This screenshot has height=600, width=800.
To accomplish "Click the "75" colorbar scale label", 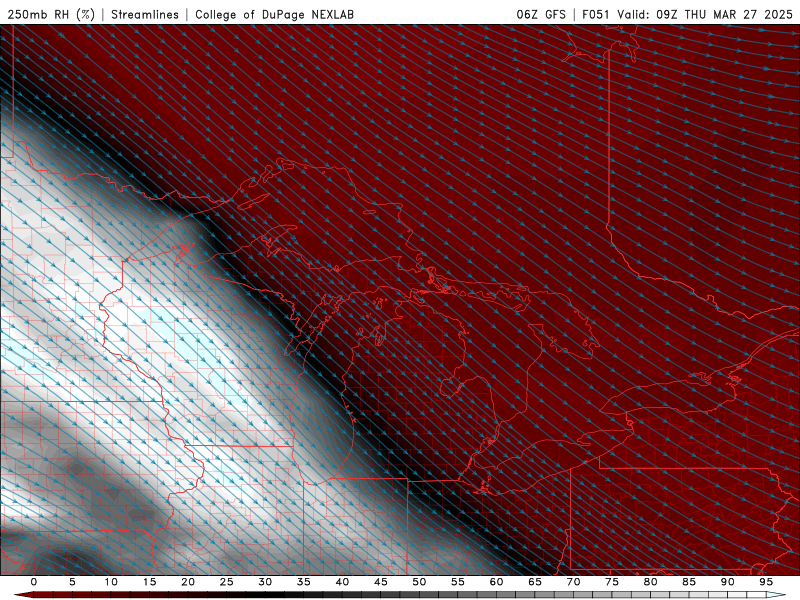I will point(612,582).
